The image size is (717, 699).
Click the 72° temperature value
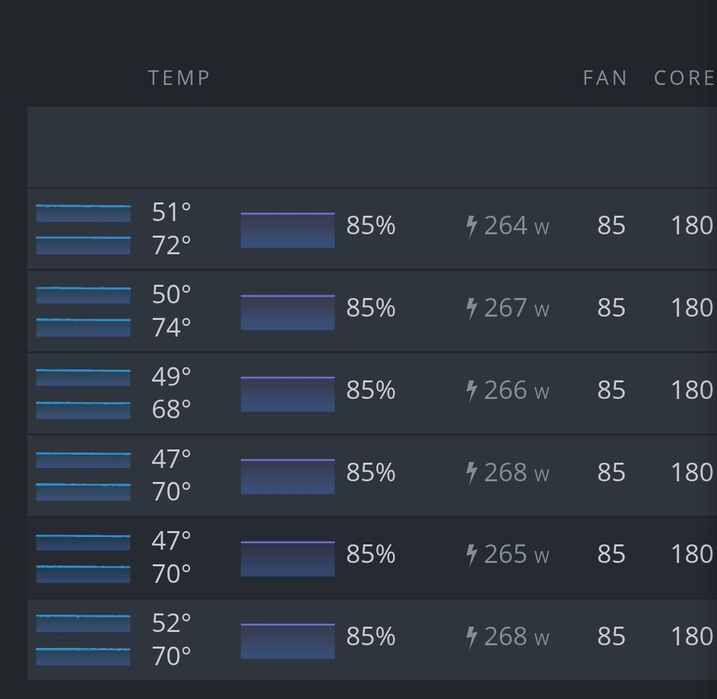171,245
